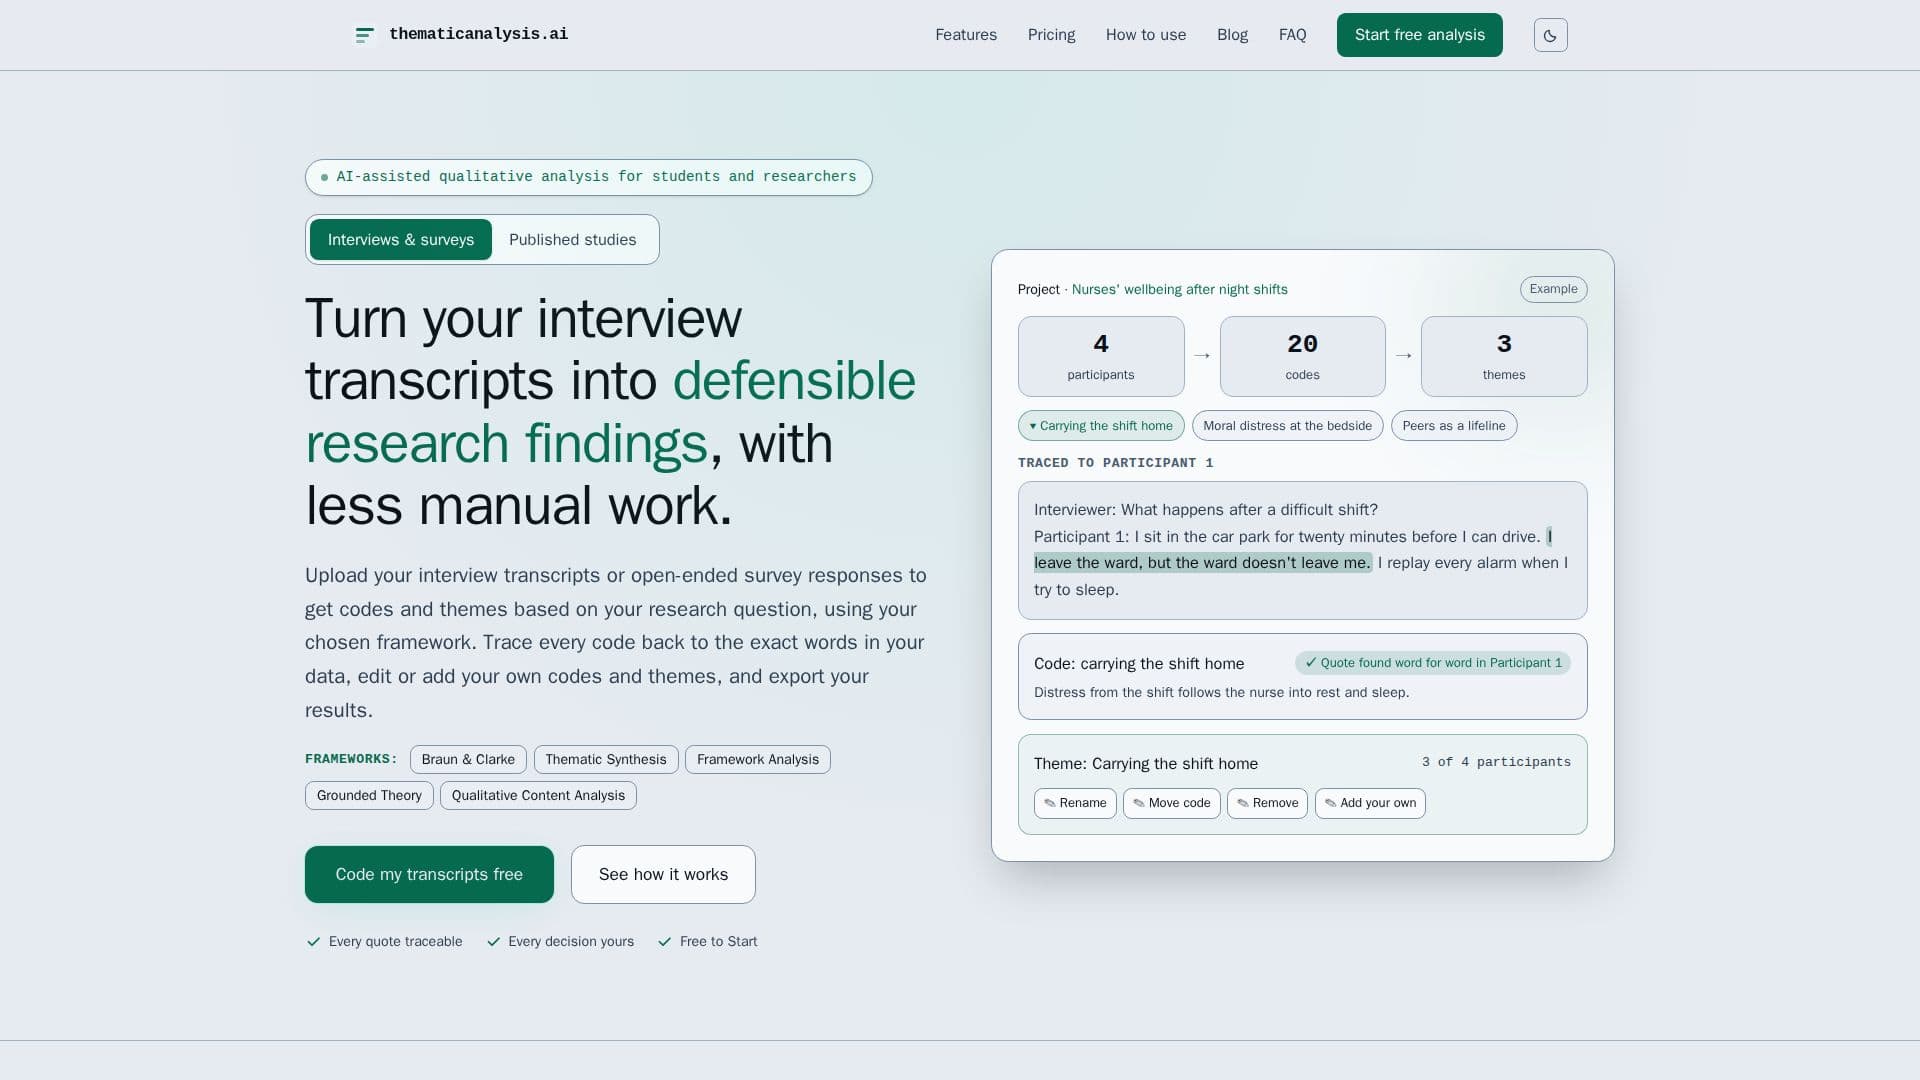Click the Rename pencil button
The width and height of the screenshot is (1920, 1080).
pyautogui.click(x=1075, y=803)
